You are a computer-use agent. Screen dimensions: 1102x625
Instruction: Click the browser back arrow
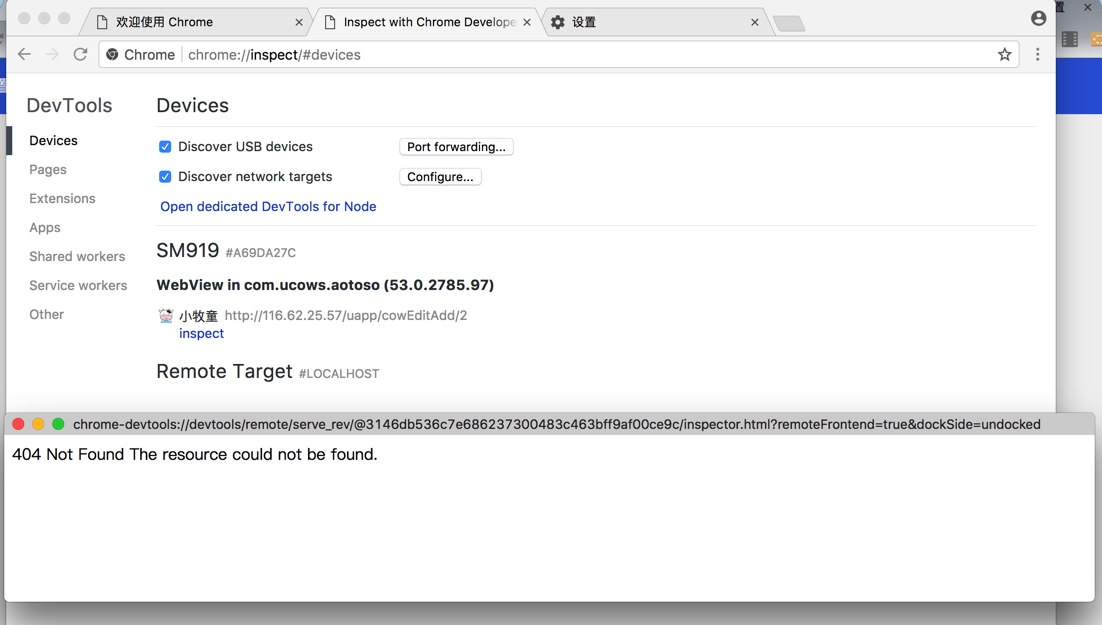tap(24, 55)
